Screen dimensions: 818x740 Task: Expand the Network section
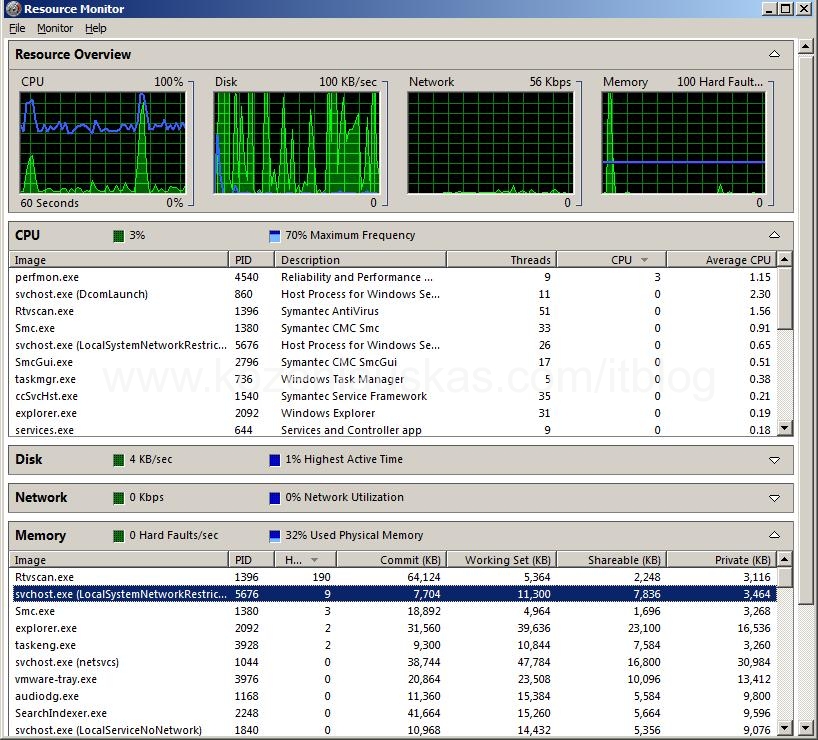tap(775, 498)
